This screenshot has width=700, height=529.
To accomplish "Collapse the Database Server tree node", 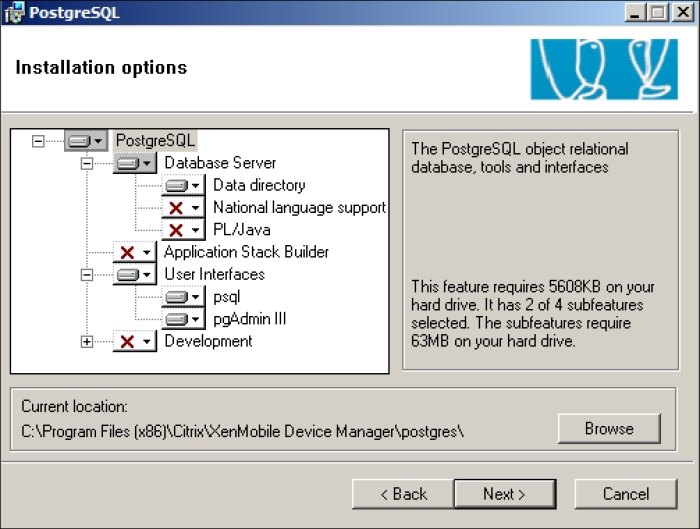I will 87,163.
